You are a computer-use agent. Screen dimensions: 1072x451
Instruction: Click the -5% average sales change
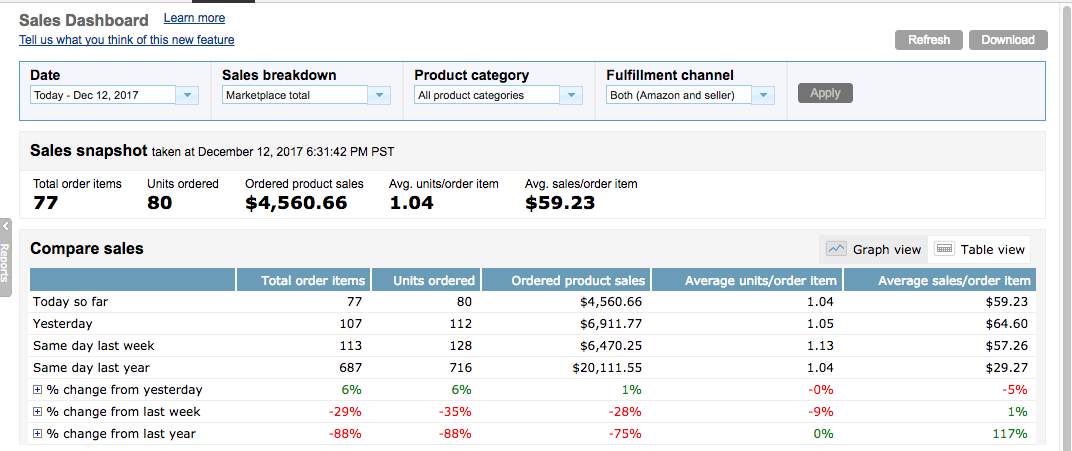pyautogui.click(x=1016, y=390)
